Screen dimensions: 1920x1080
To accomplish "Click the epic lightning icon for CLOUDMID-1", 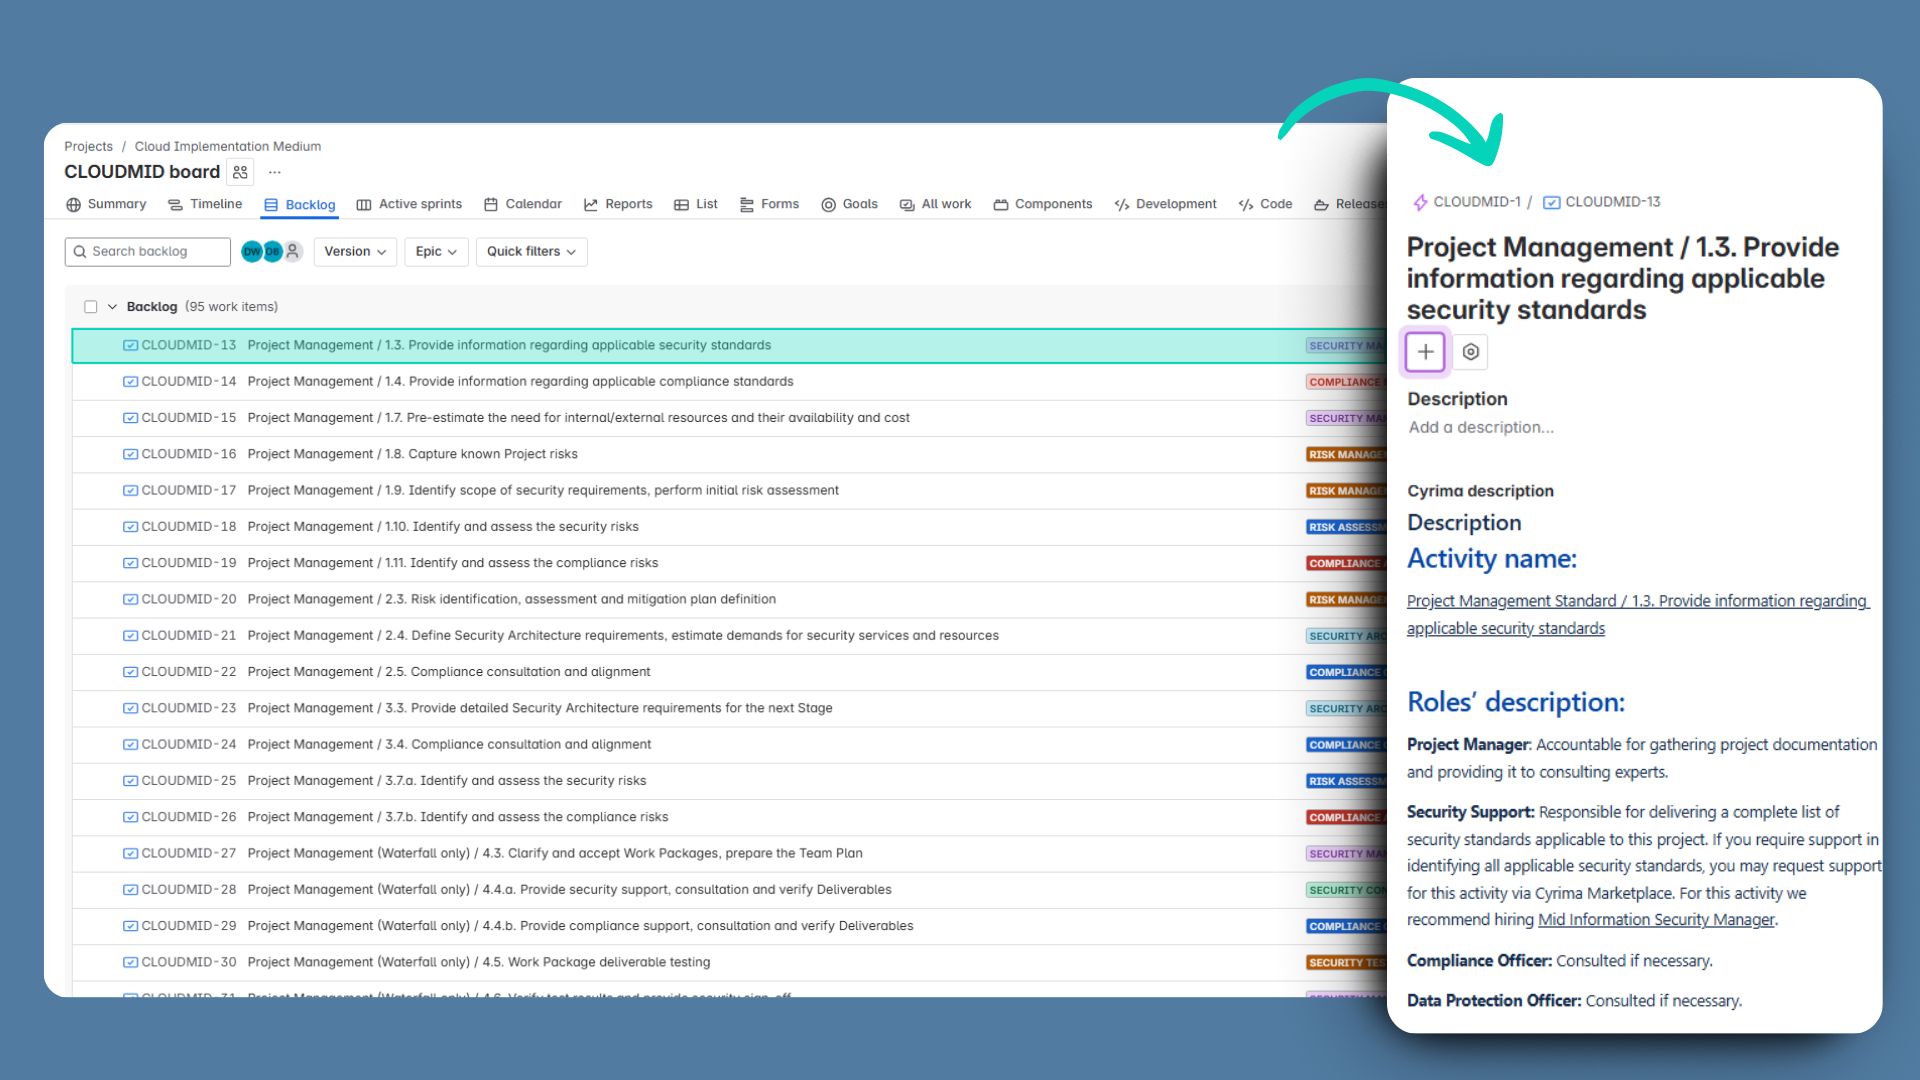I will (1419, 202).
